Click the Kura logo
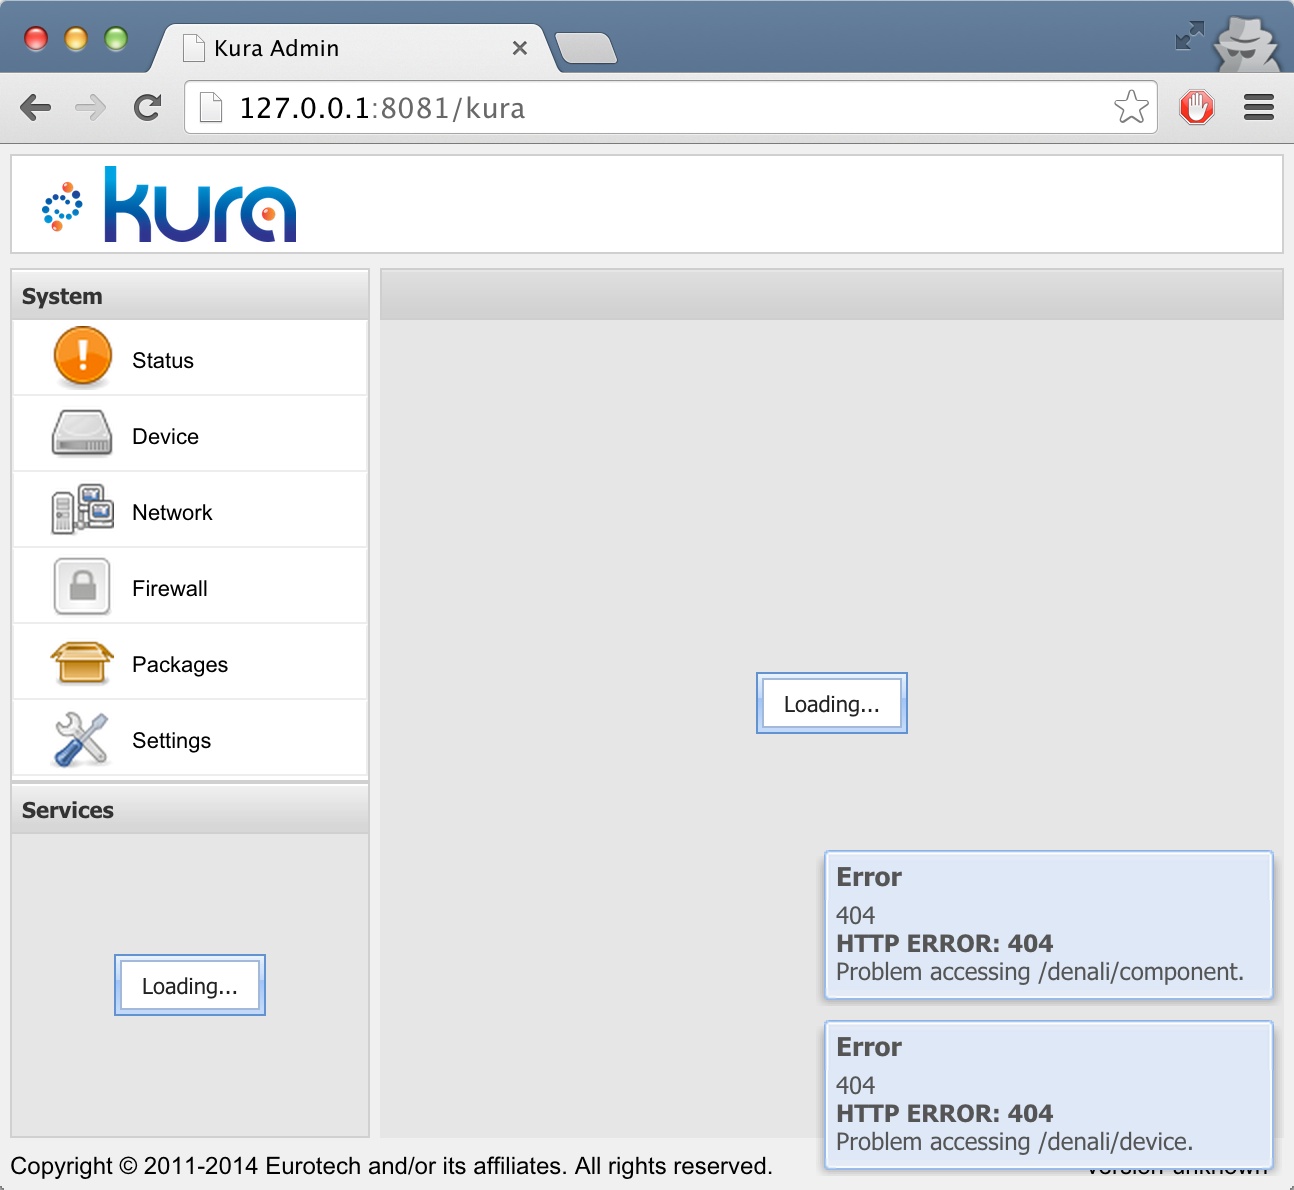 (170, 205)
